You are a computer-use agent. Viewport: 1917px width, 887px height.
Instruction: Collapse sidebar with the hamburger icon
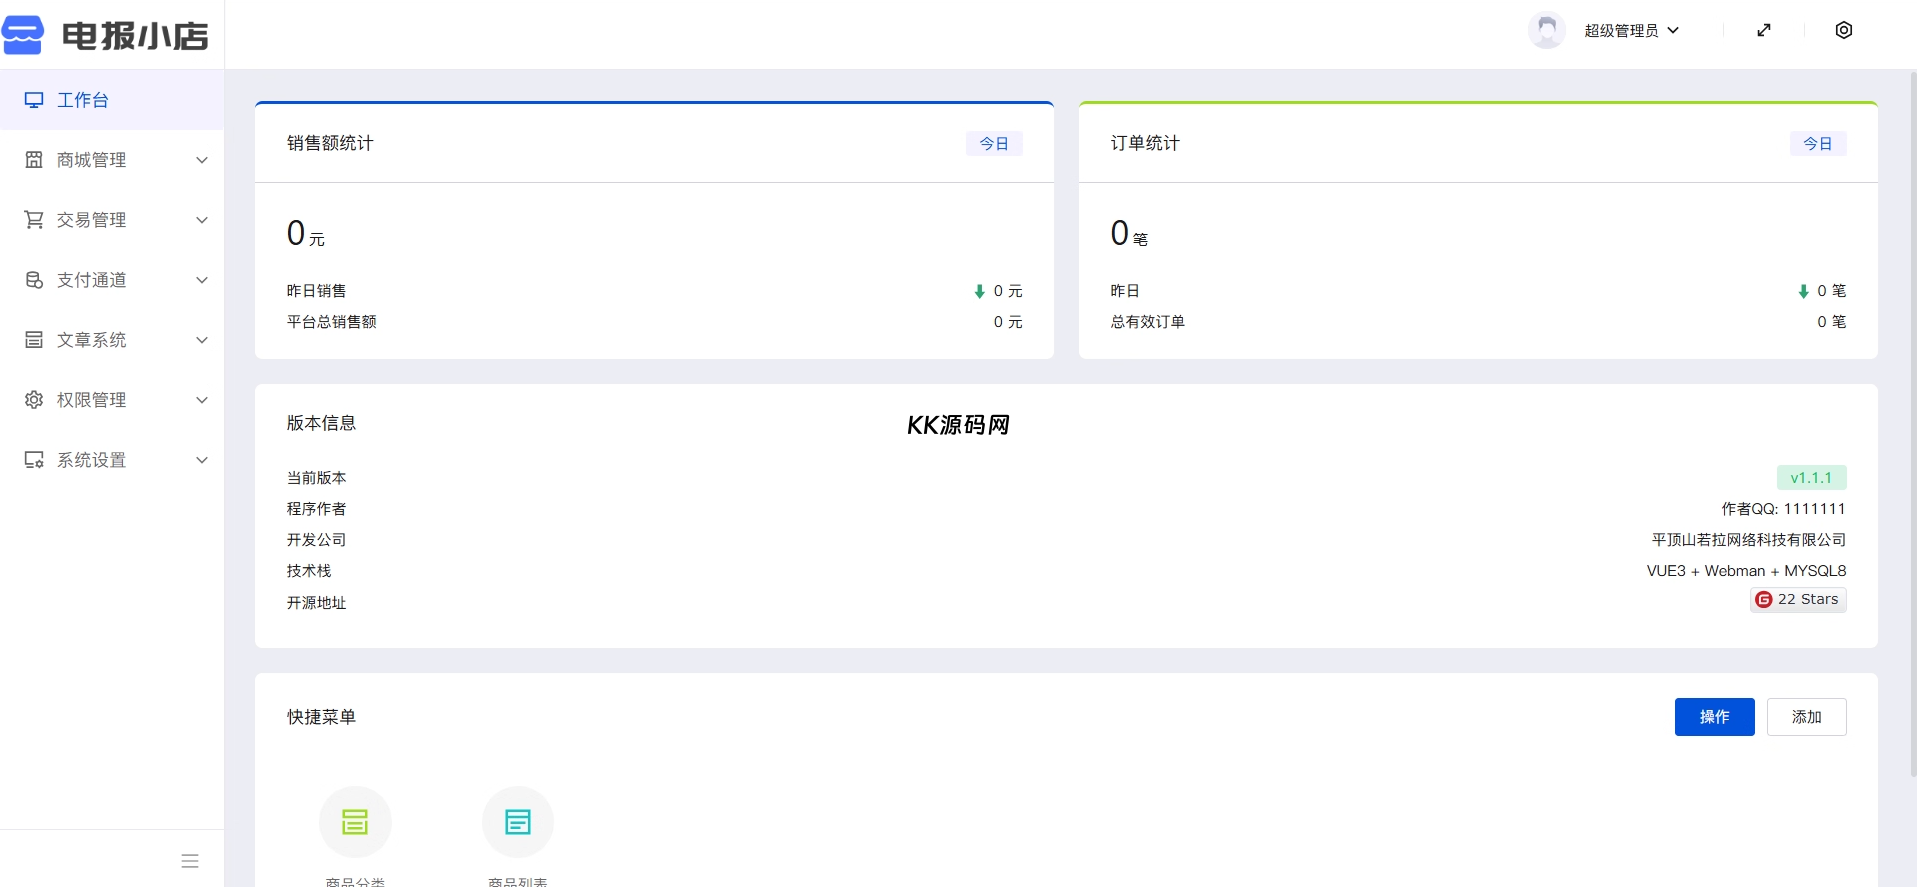(x=190, y=861)
